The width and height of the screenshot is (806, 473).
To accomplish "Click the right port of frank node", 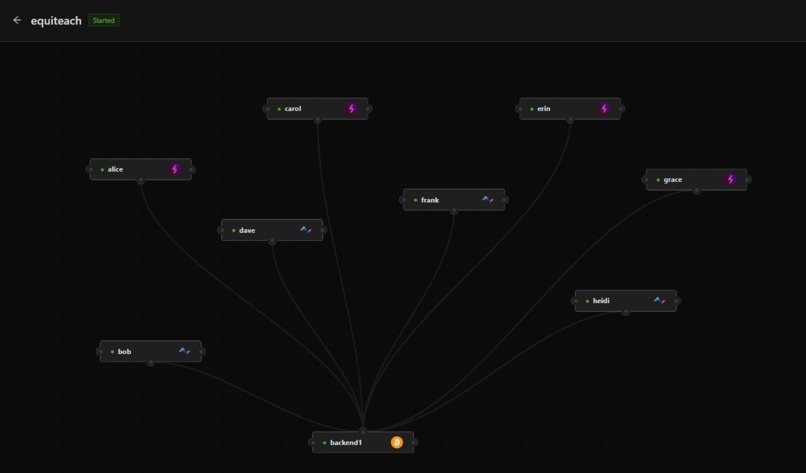I will (505, 200).
